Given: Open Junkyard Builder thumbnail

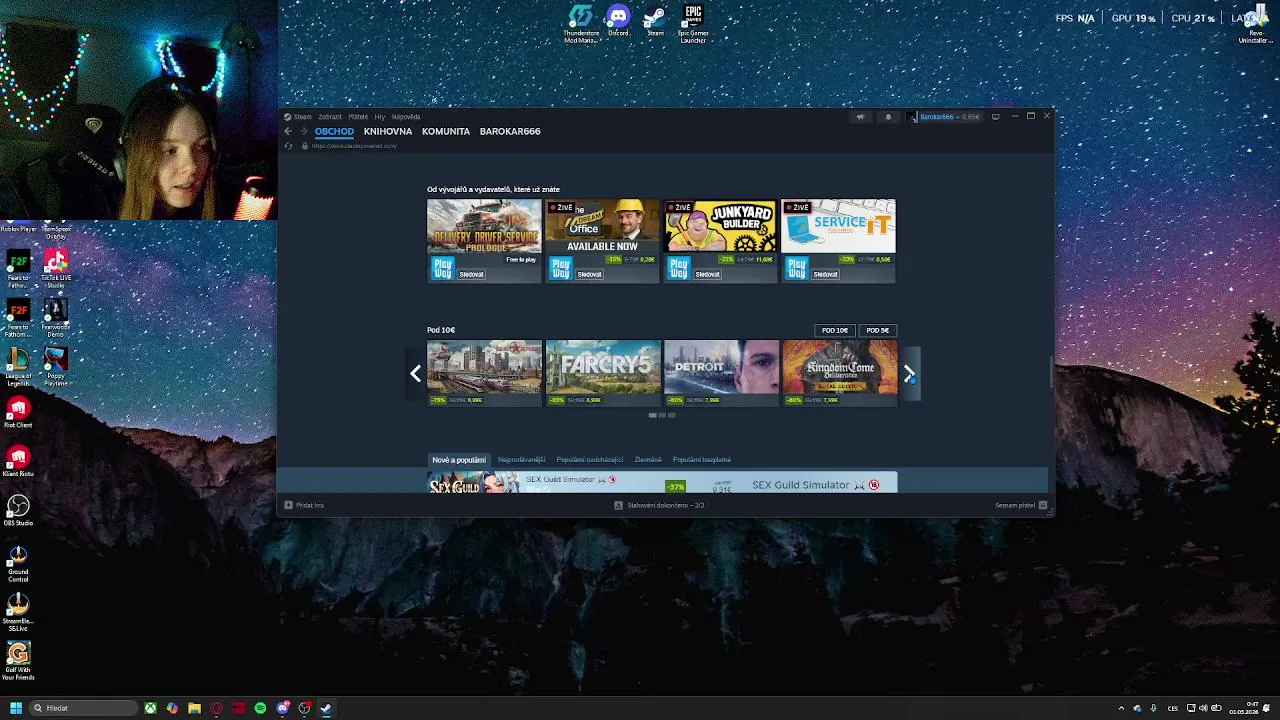Looking at the screenshot, I should point(720,226).
